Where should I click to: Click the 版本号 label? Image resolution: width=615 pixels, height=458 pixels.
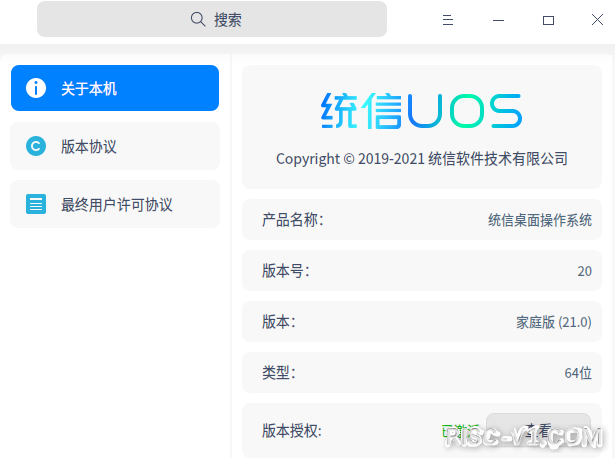pyautogui.click(x=286, y=271)
